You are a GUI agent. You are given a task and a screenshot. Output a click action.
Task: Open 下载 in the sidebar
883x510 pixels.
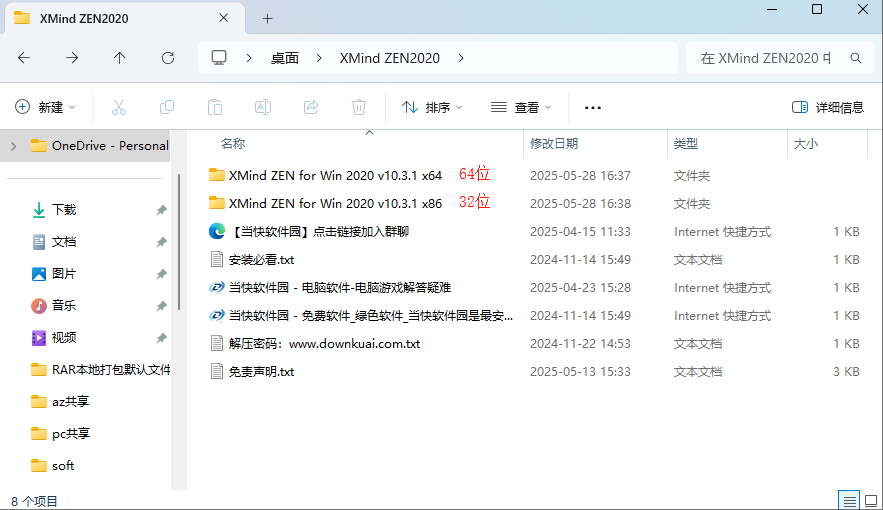point(64,210)
